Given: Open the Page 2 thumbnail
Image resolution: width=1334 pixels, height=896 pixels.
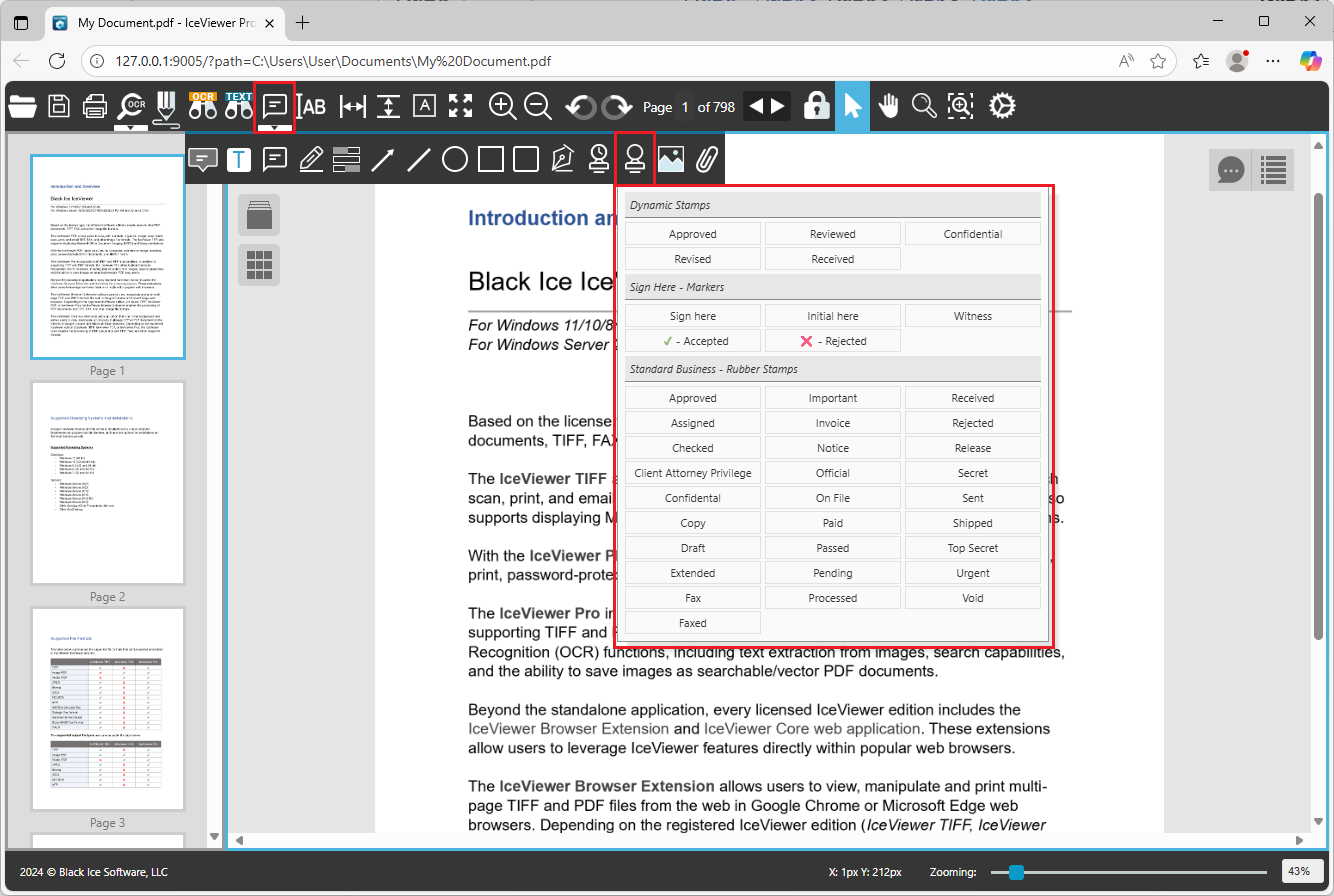Looking at the screenshot, I should pos(108,483).
